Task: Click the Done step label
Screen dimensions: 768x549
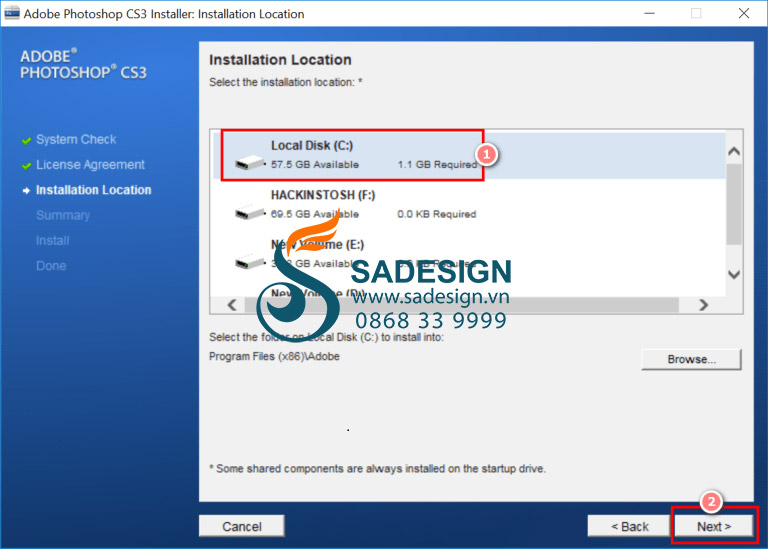Action: click(x=51, y=266)
